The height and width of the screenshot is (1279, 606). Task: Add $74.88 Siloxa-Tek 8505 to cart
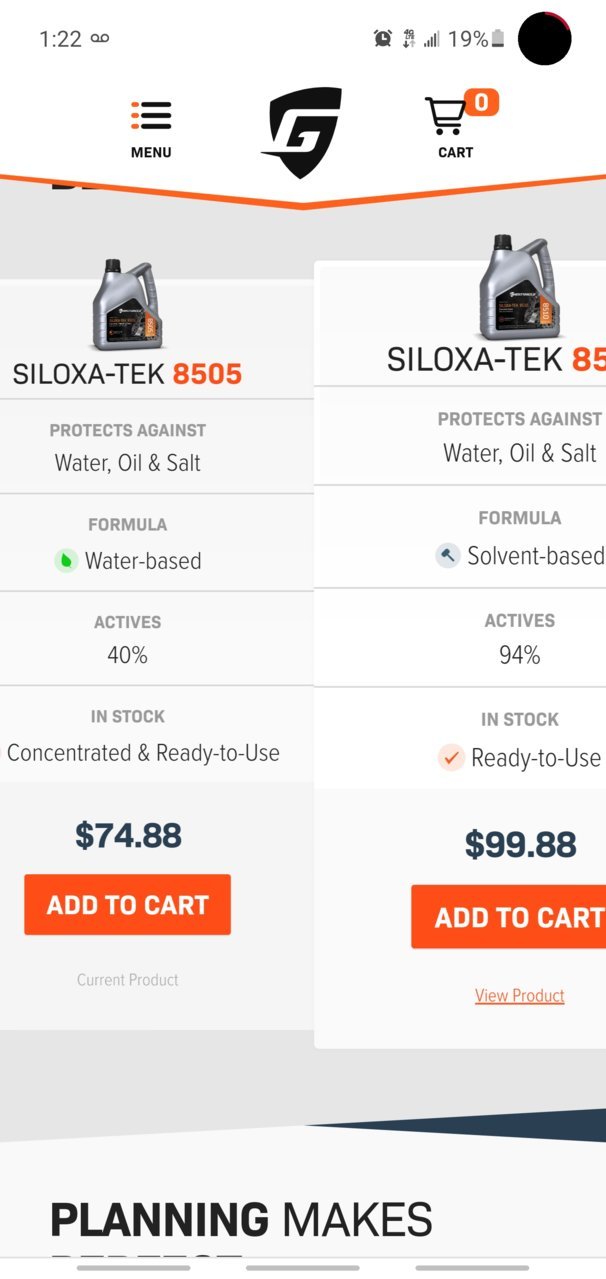tap(128, 905)
